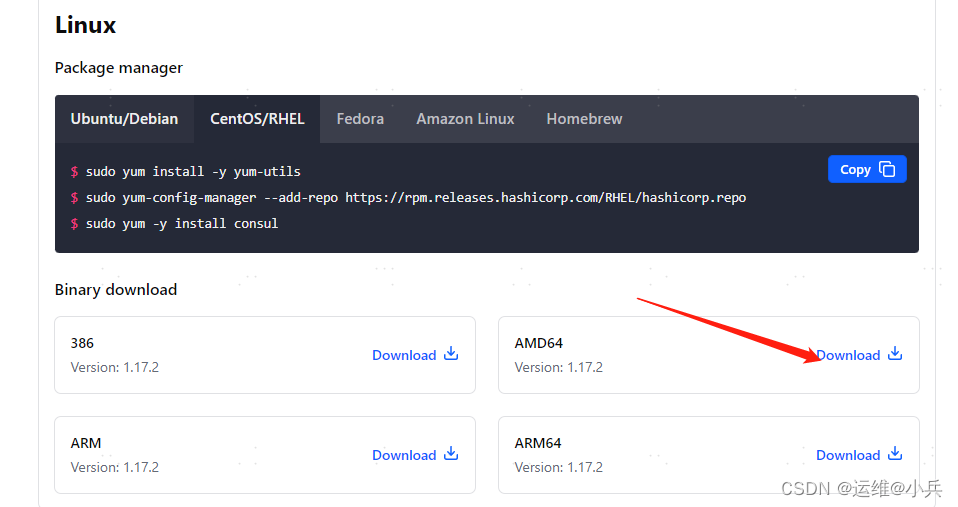Image resolution: width=958 pixels, height=507 pixels.
Task: Click the download arrow icon for AMD64
Action: 895,354
